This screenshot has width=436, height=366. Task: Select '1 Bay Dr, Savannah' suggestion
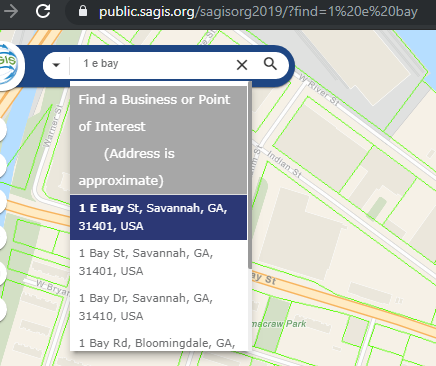click(158, 307)
